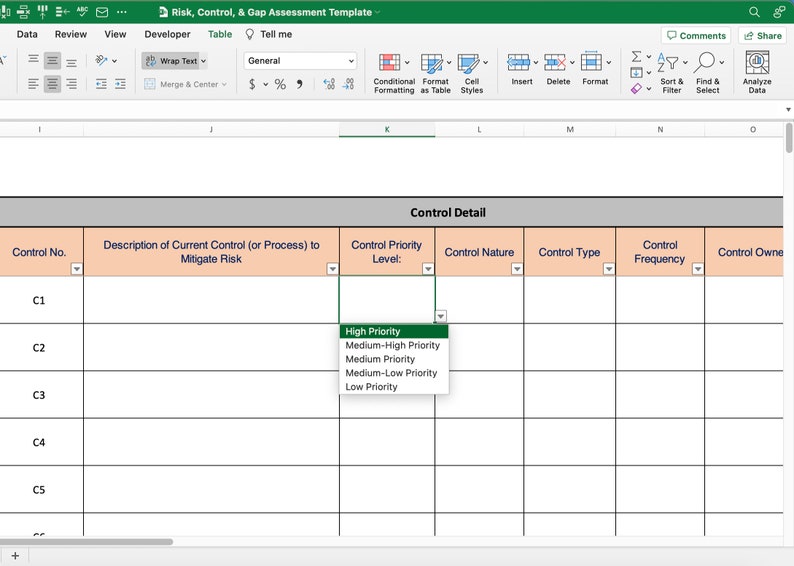Open Control Type filter dropdown
Image resolution: width=794 pixels, height=566 pixels.
point(609,269)
